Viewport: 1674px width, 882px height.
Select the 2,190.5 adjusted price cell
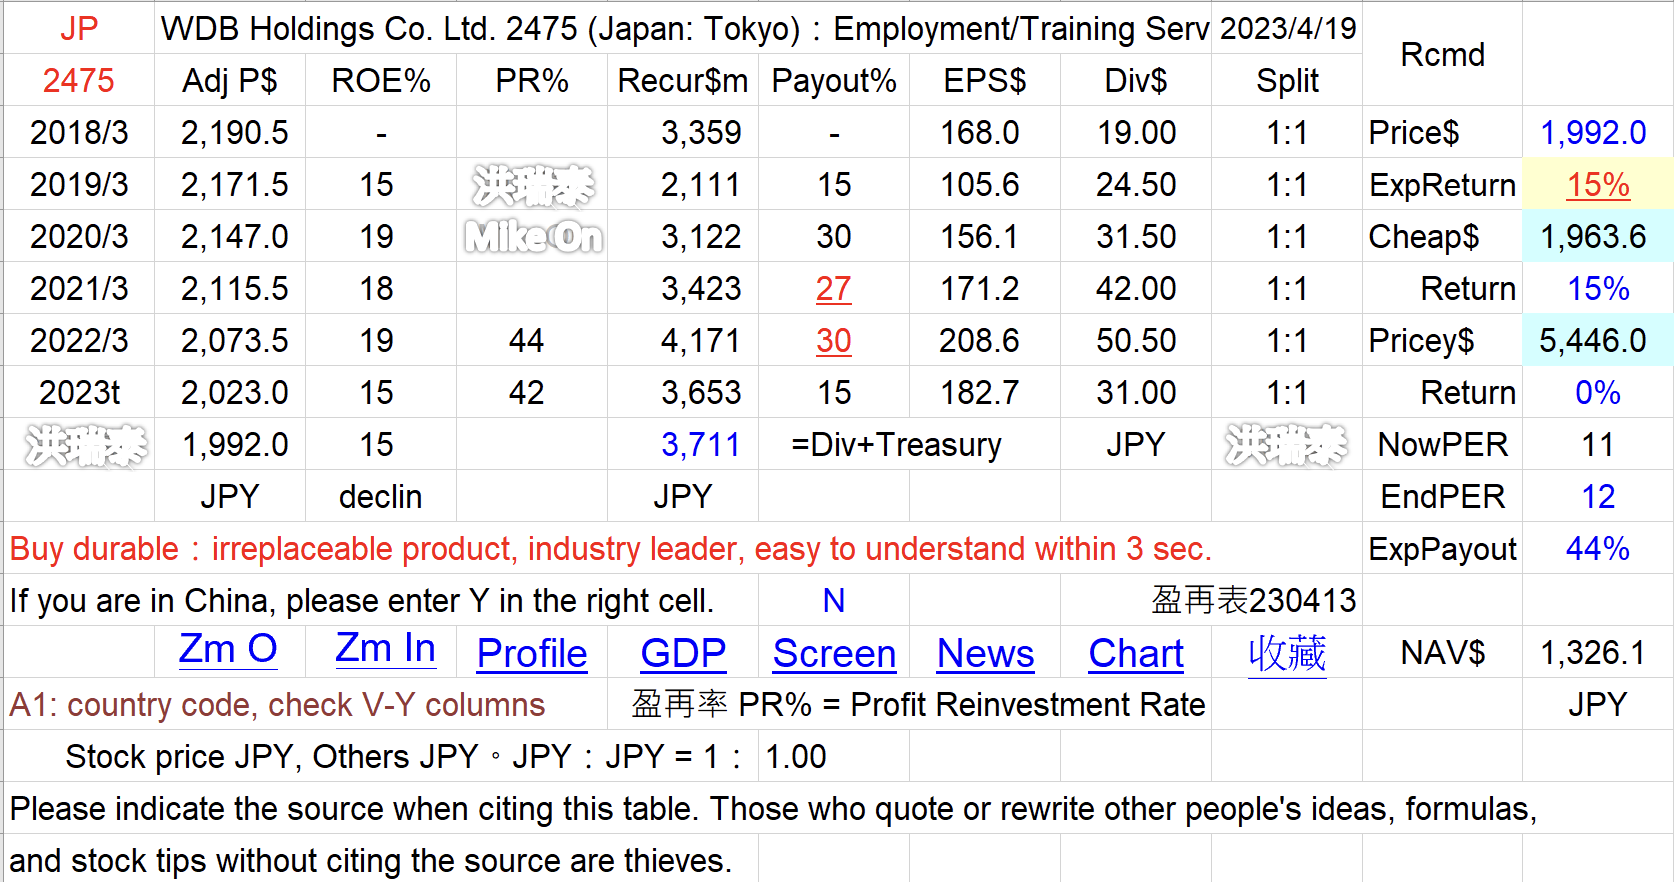click(x=230, y=133)
